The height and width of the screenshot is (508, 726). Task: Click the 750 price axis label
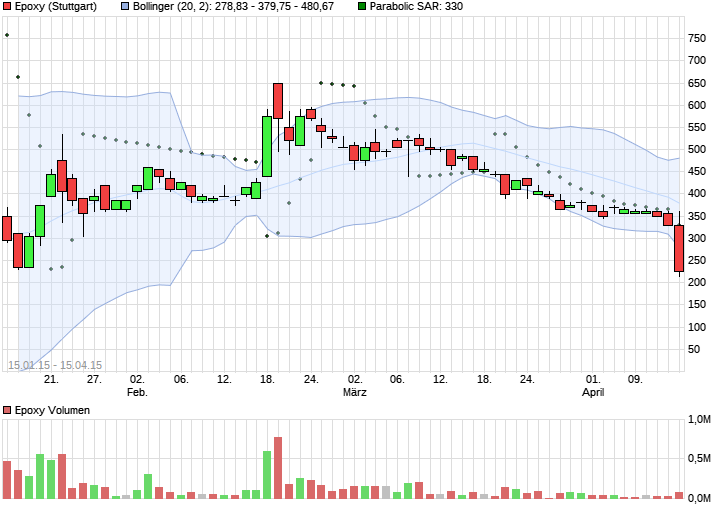tap(697, 38)
